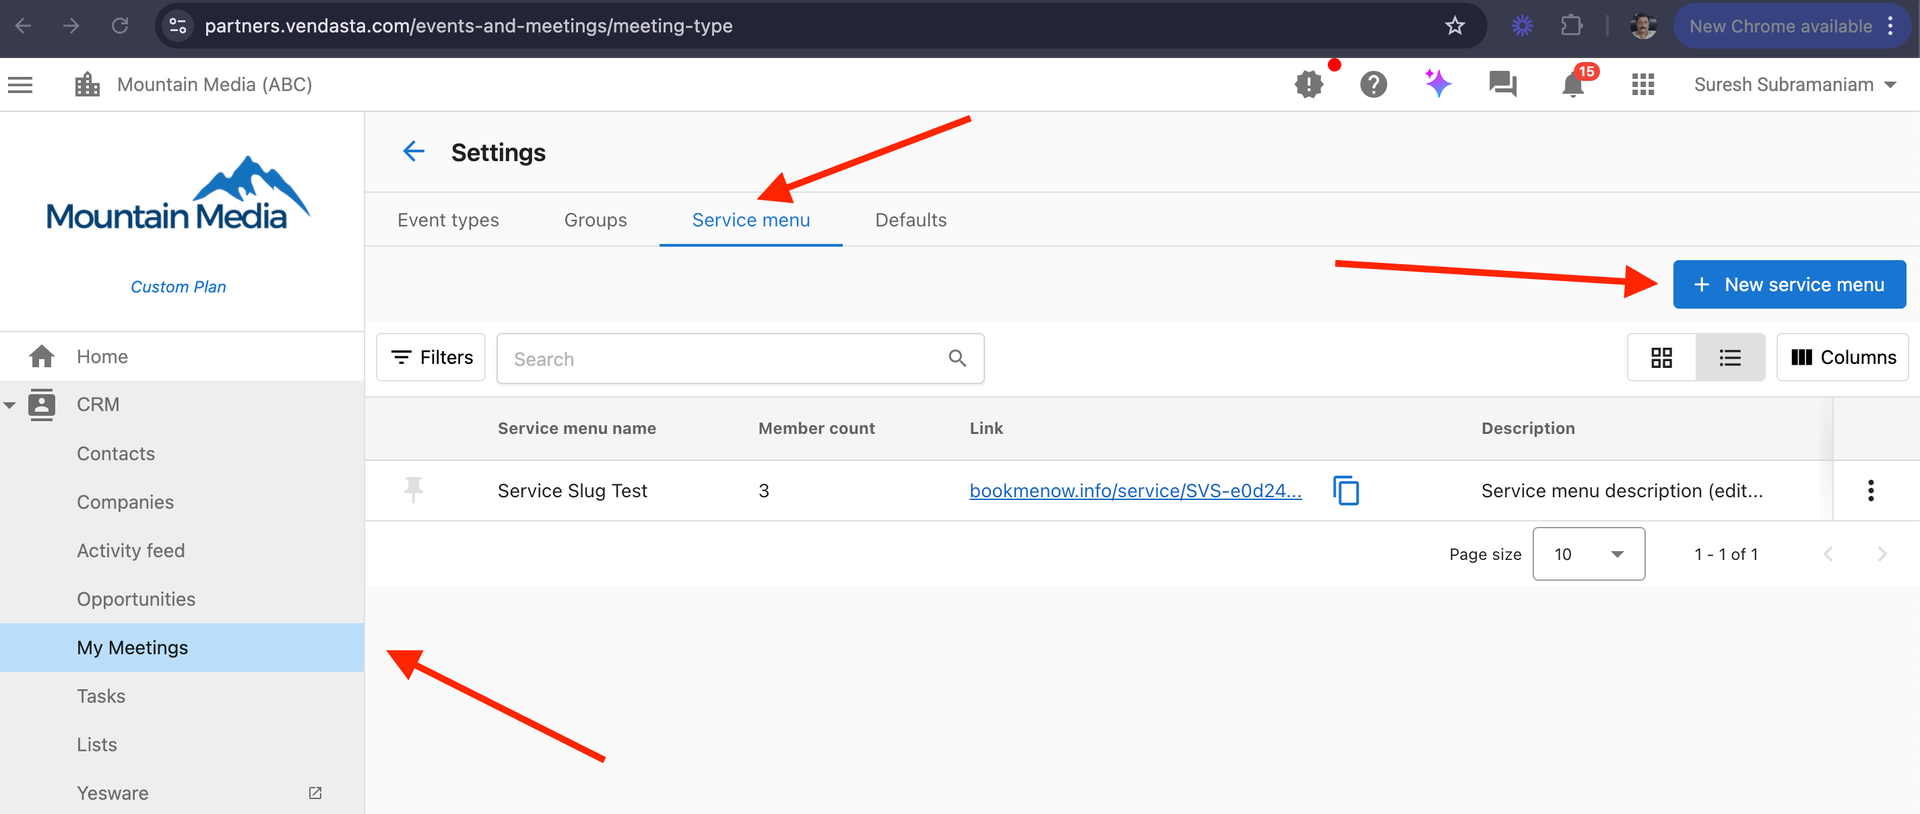1920x814 pixels.
Task: Select My Meetings in the sidebar
Action: [x=182, y=647]
